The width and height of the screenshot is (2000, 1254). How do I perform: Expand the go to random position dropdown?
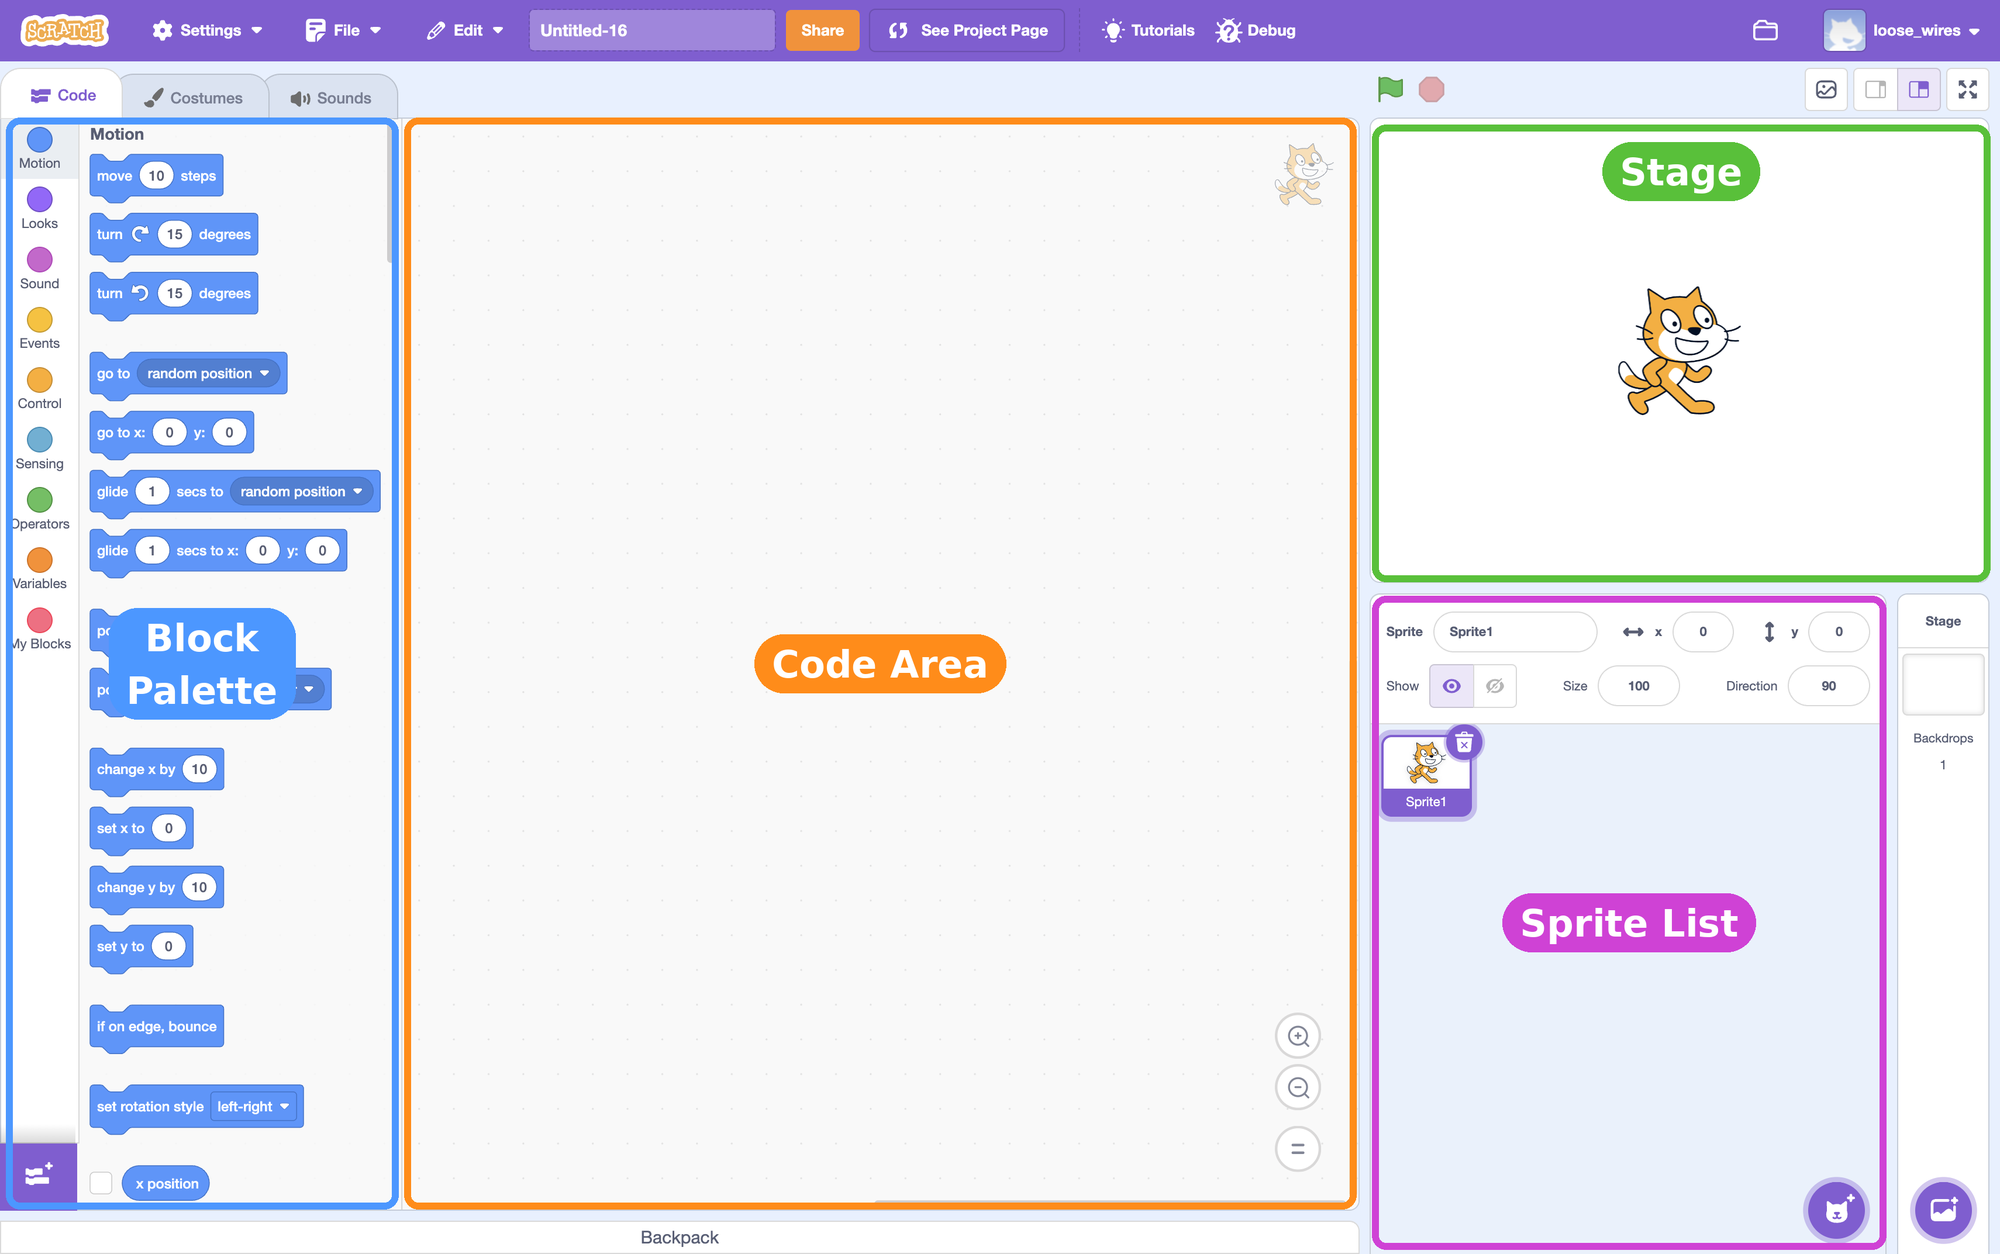coord(208,374)
